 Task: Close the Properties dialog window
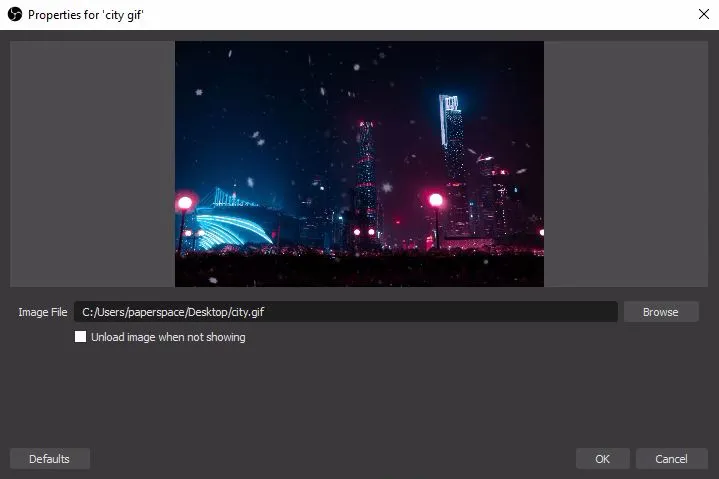[704, 14]
